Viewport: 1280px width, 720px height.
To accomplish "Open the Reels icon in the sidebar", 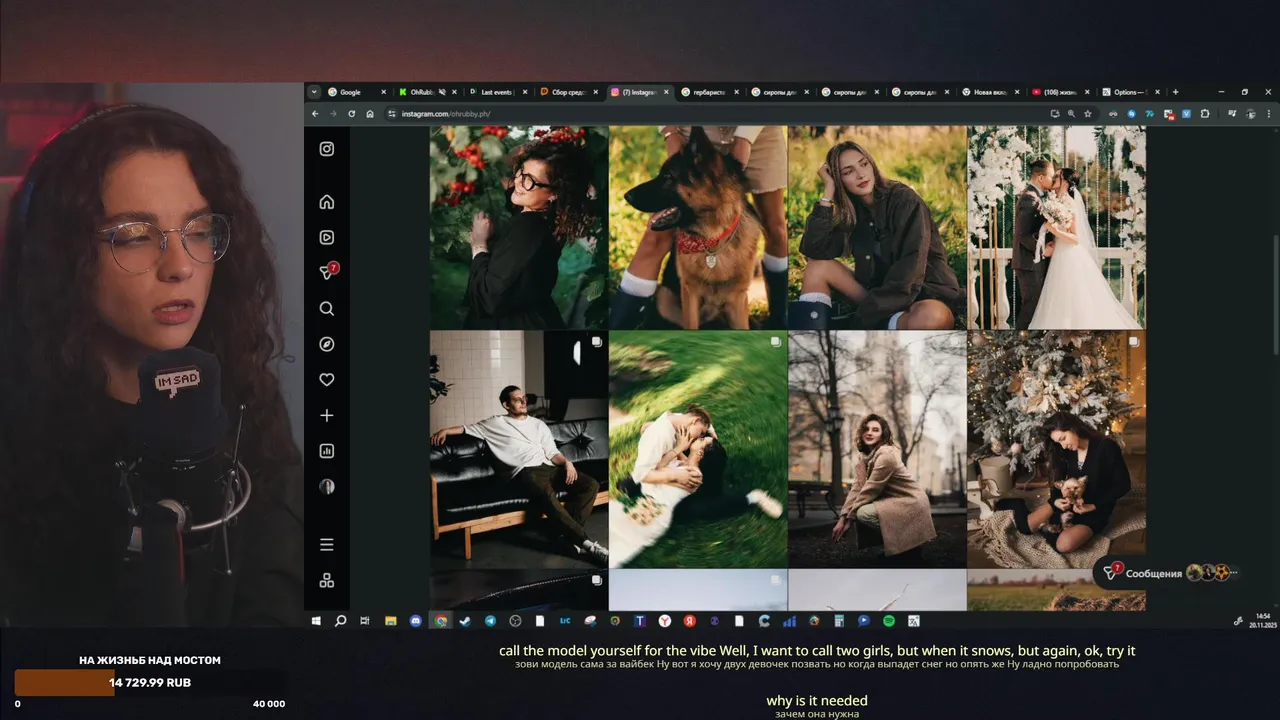I will (326, 238).
